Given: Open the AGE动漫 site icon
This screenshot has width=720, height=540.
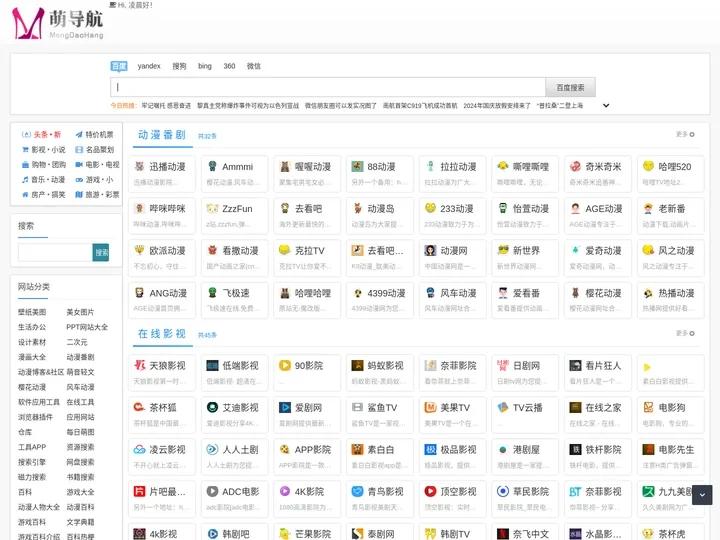Looking at the screenshot, I should click(575, 208).
